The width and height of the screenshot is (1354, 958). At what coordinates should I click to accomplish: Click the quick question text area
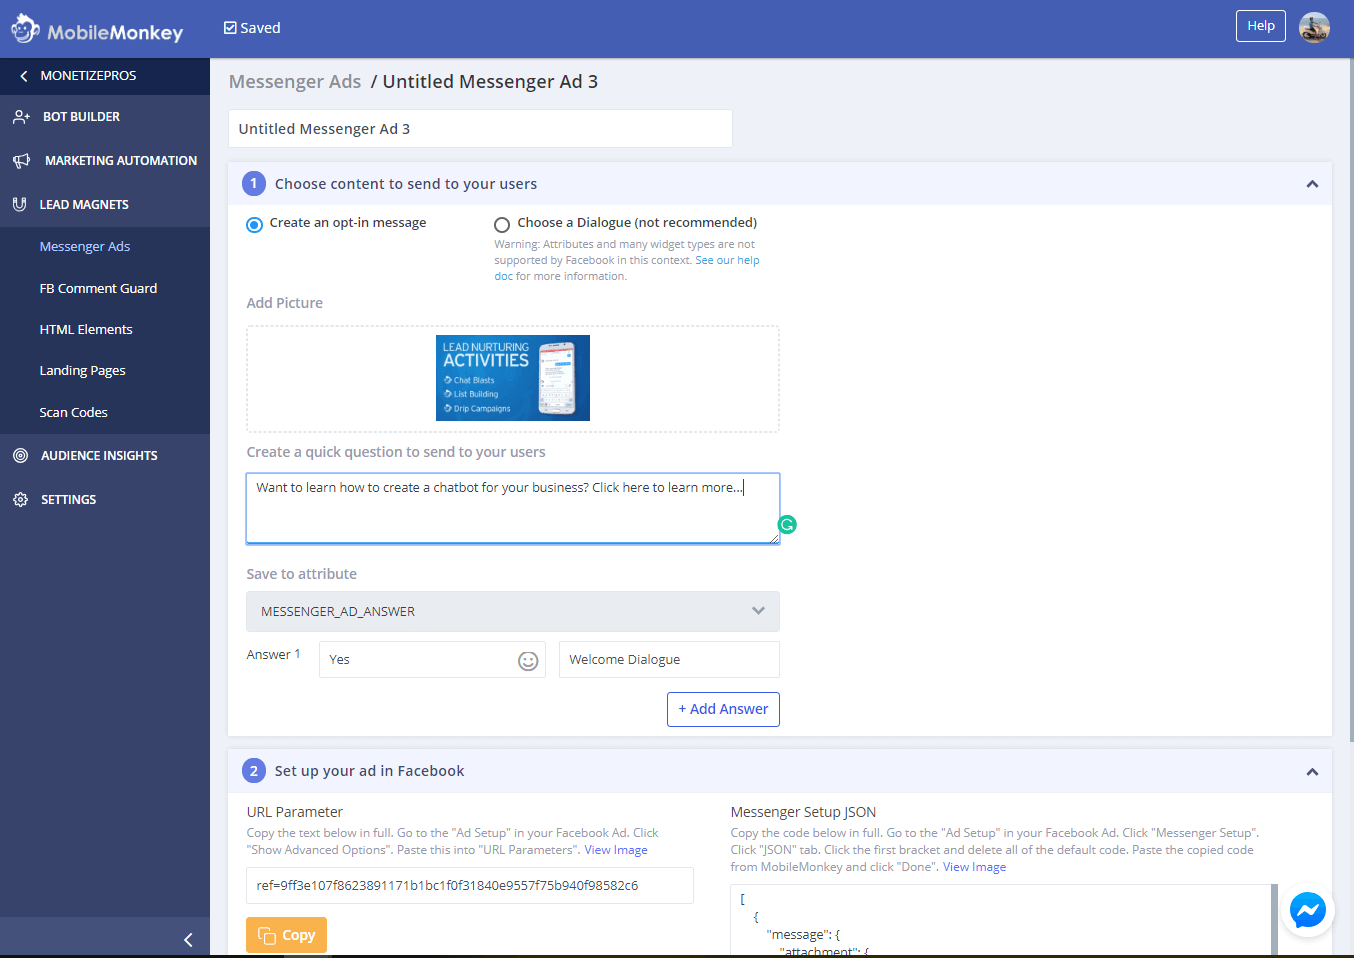point(513,509)
